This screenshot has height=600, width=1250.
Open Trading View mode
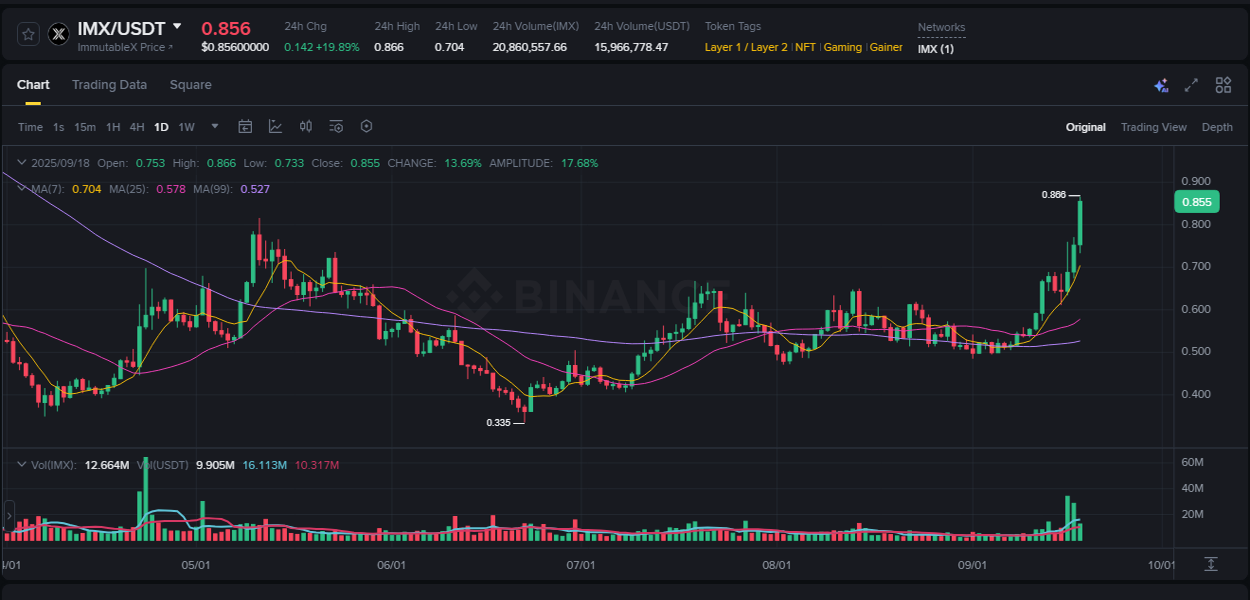click(1154, 127)
